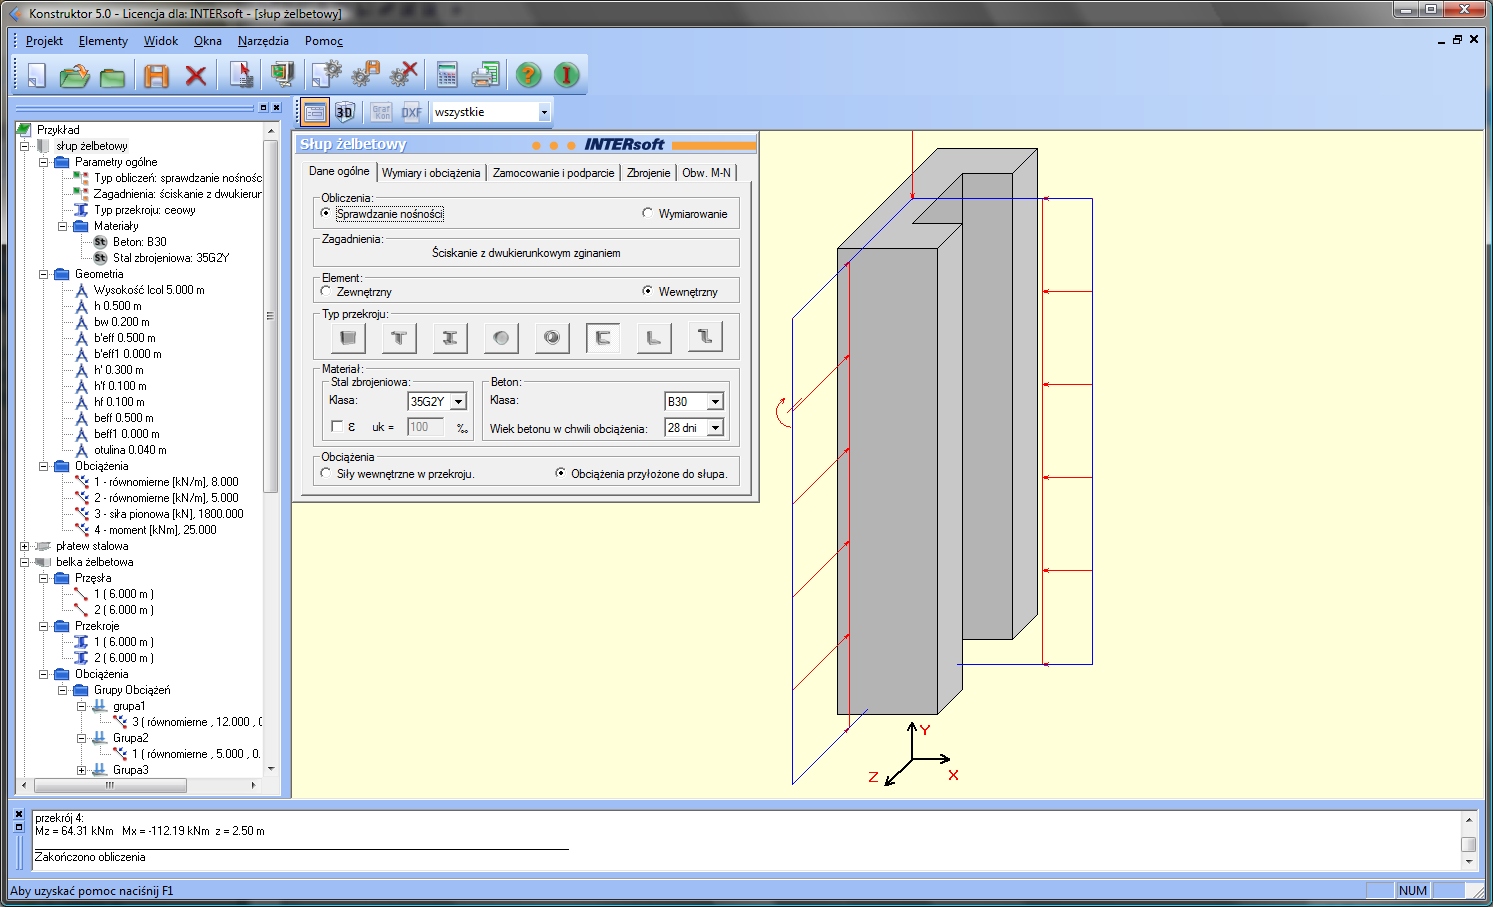Enable the ε checkbox under steel class
Viewport: 1493px width, 907px height.
[337, 426]
